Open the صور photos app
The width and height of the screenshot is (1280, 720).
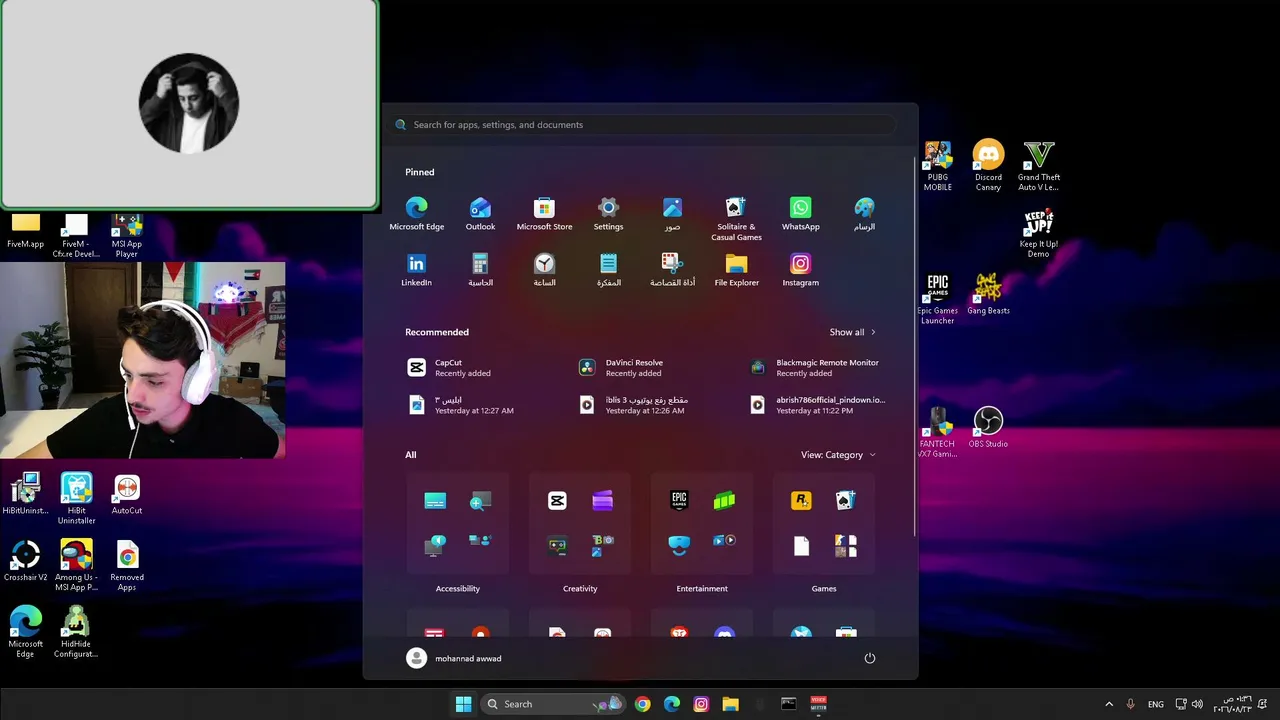click(x=672, y=214)
